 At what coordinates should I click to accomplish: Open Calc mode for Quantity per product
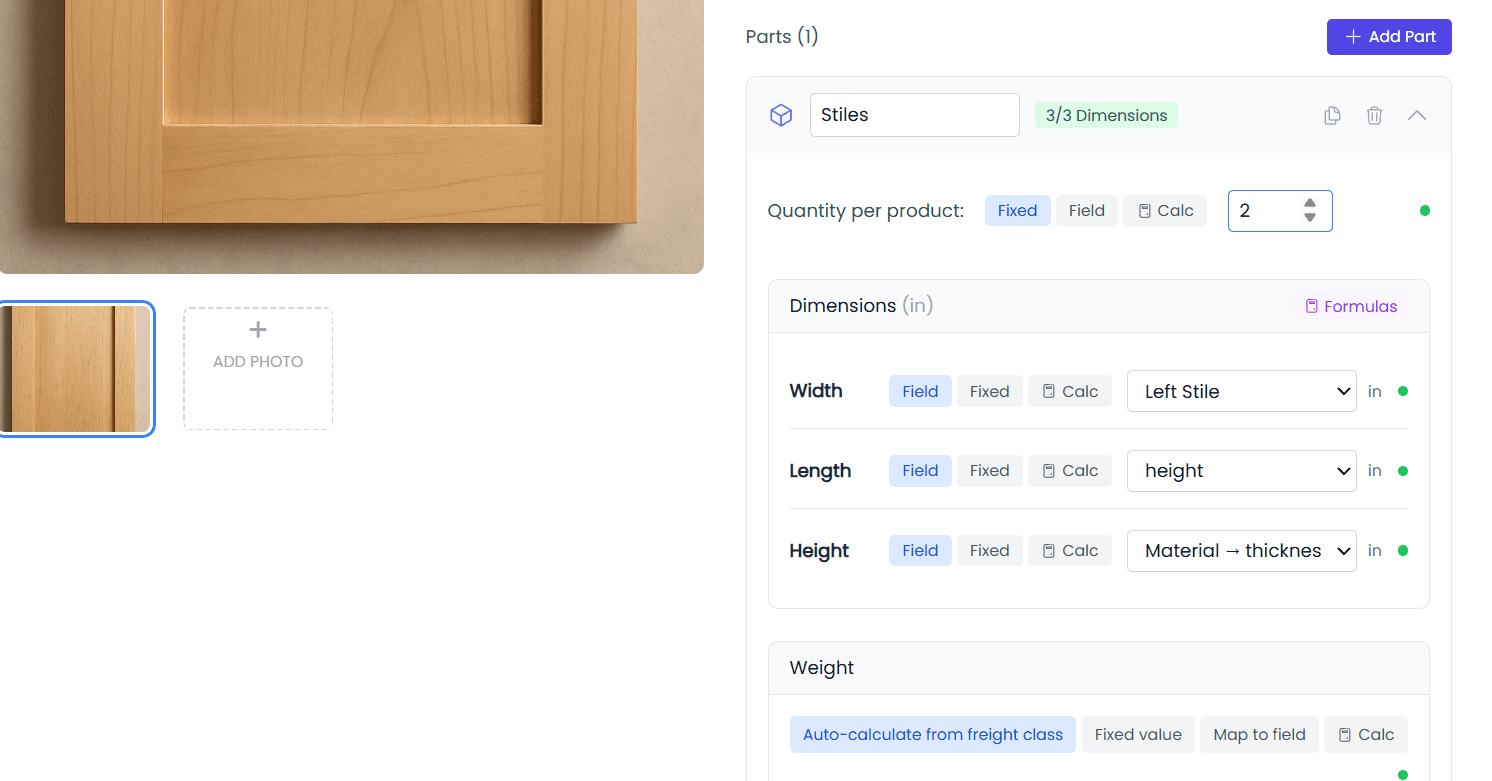(x=1164, y=210)
